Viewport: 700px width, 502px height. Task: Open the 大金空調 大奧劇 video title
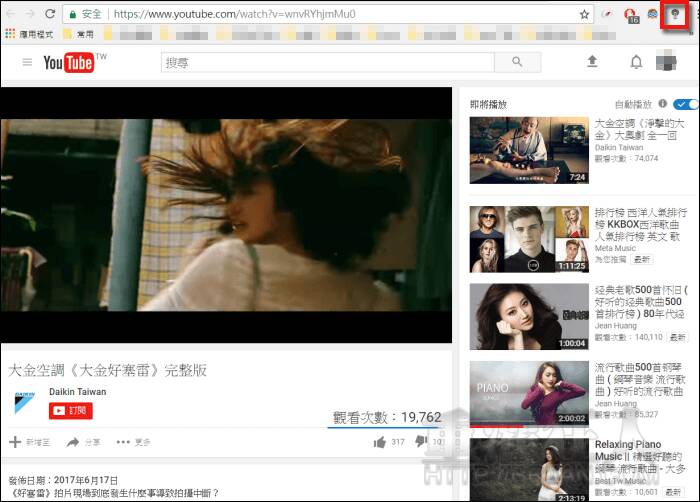639,129
